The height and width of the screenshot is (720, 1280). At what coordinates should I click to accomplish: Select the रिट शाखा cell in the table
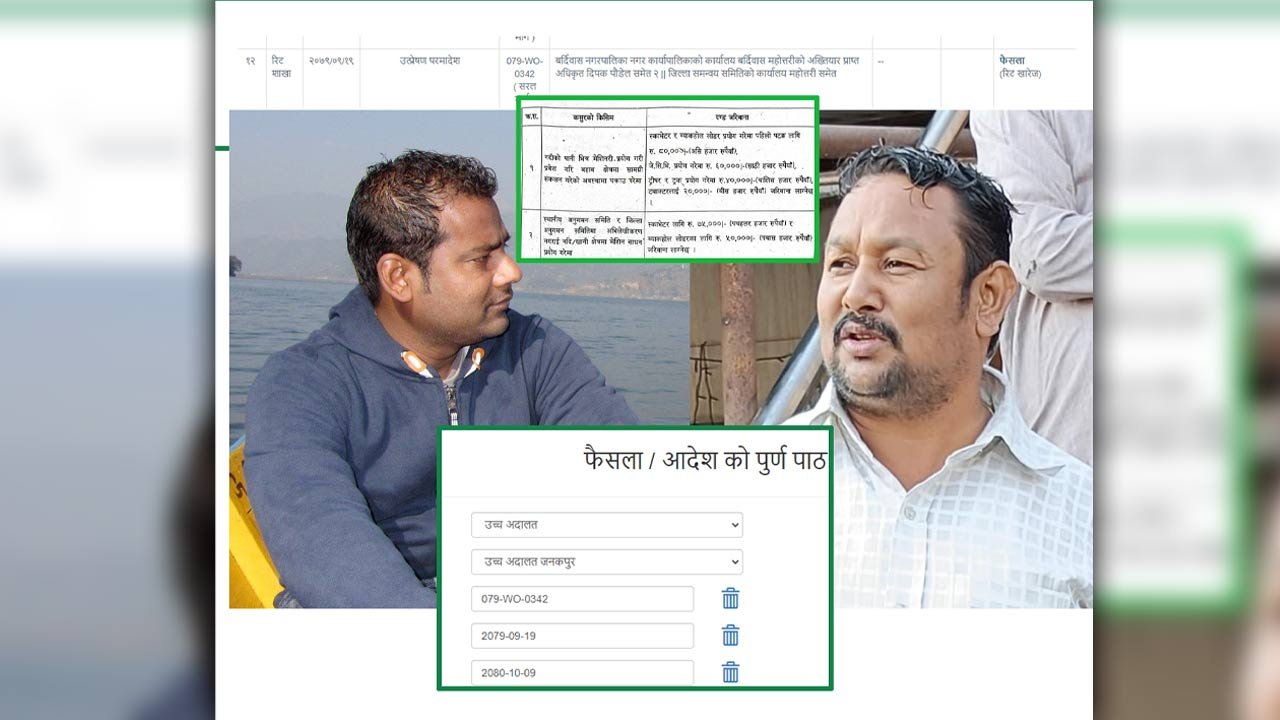281,67
